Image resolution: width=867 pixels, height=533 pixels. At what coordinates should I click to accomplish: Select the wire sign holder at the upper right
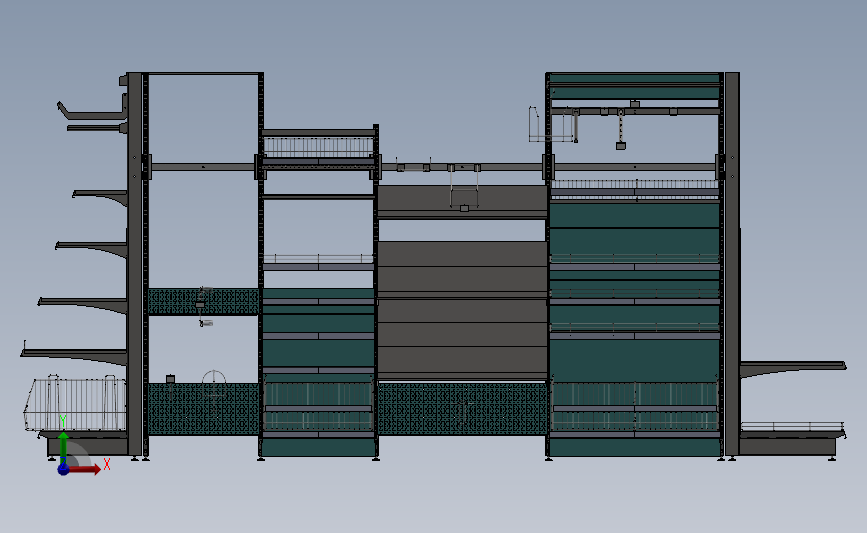pos(552,125)
